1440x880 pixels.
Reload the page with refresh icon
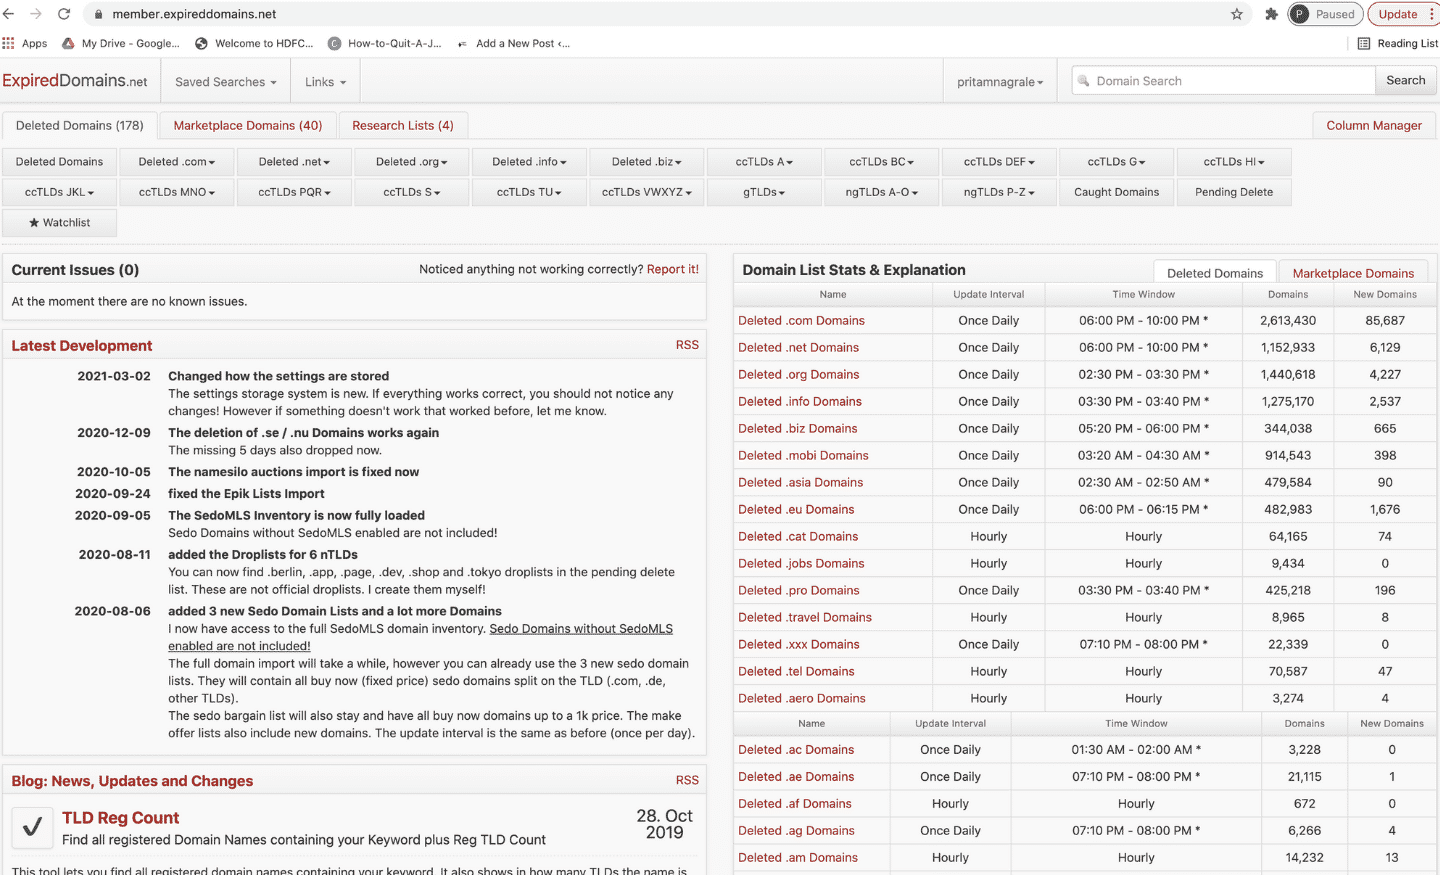coord(64,14)
